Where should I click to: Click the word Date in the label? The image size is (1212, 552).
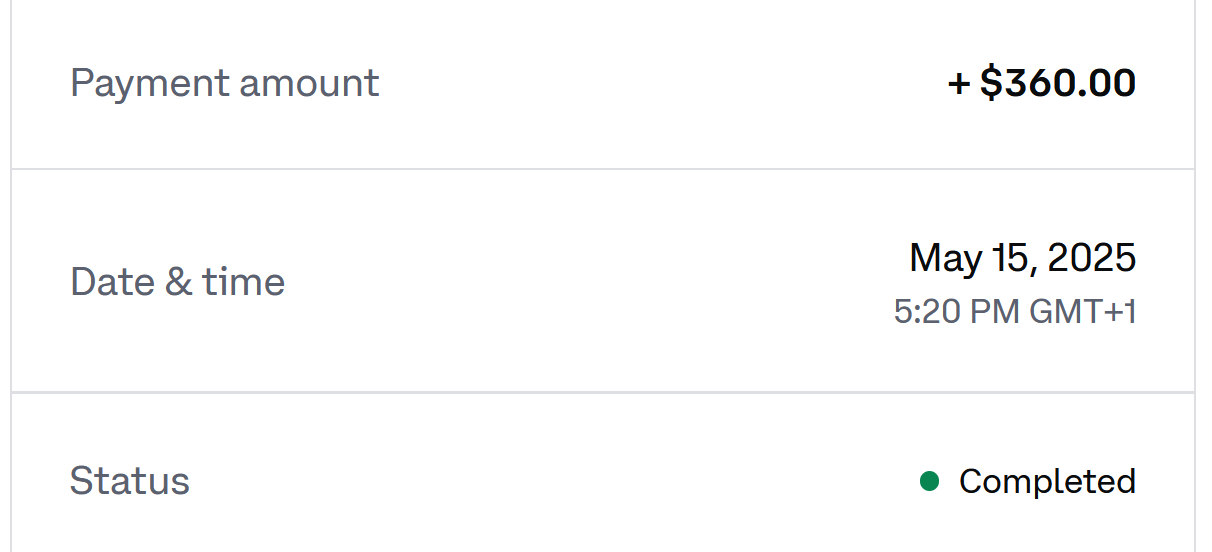(x=110, y=282)
